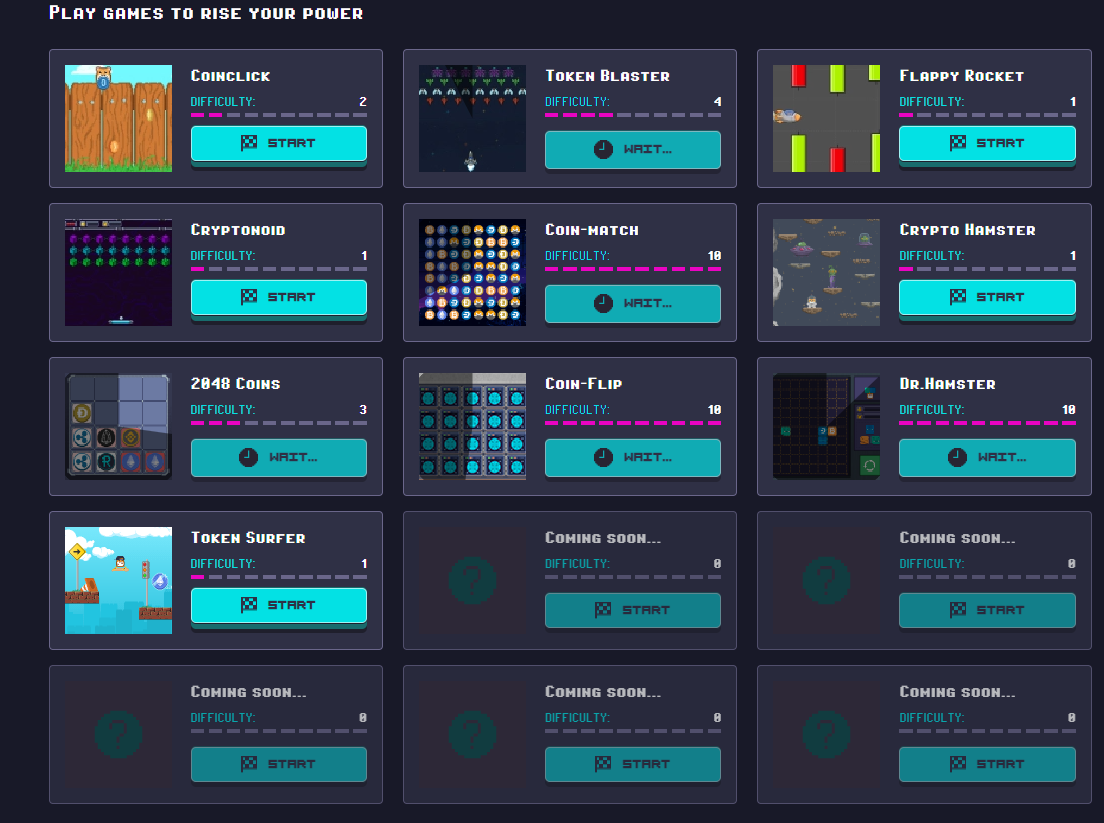
Task: Start the CoinClick game
Action: pyautogui.click(x=279, y=144)
